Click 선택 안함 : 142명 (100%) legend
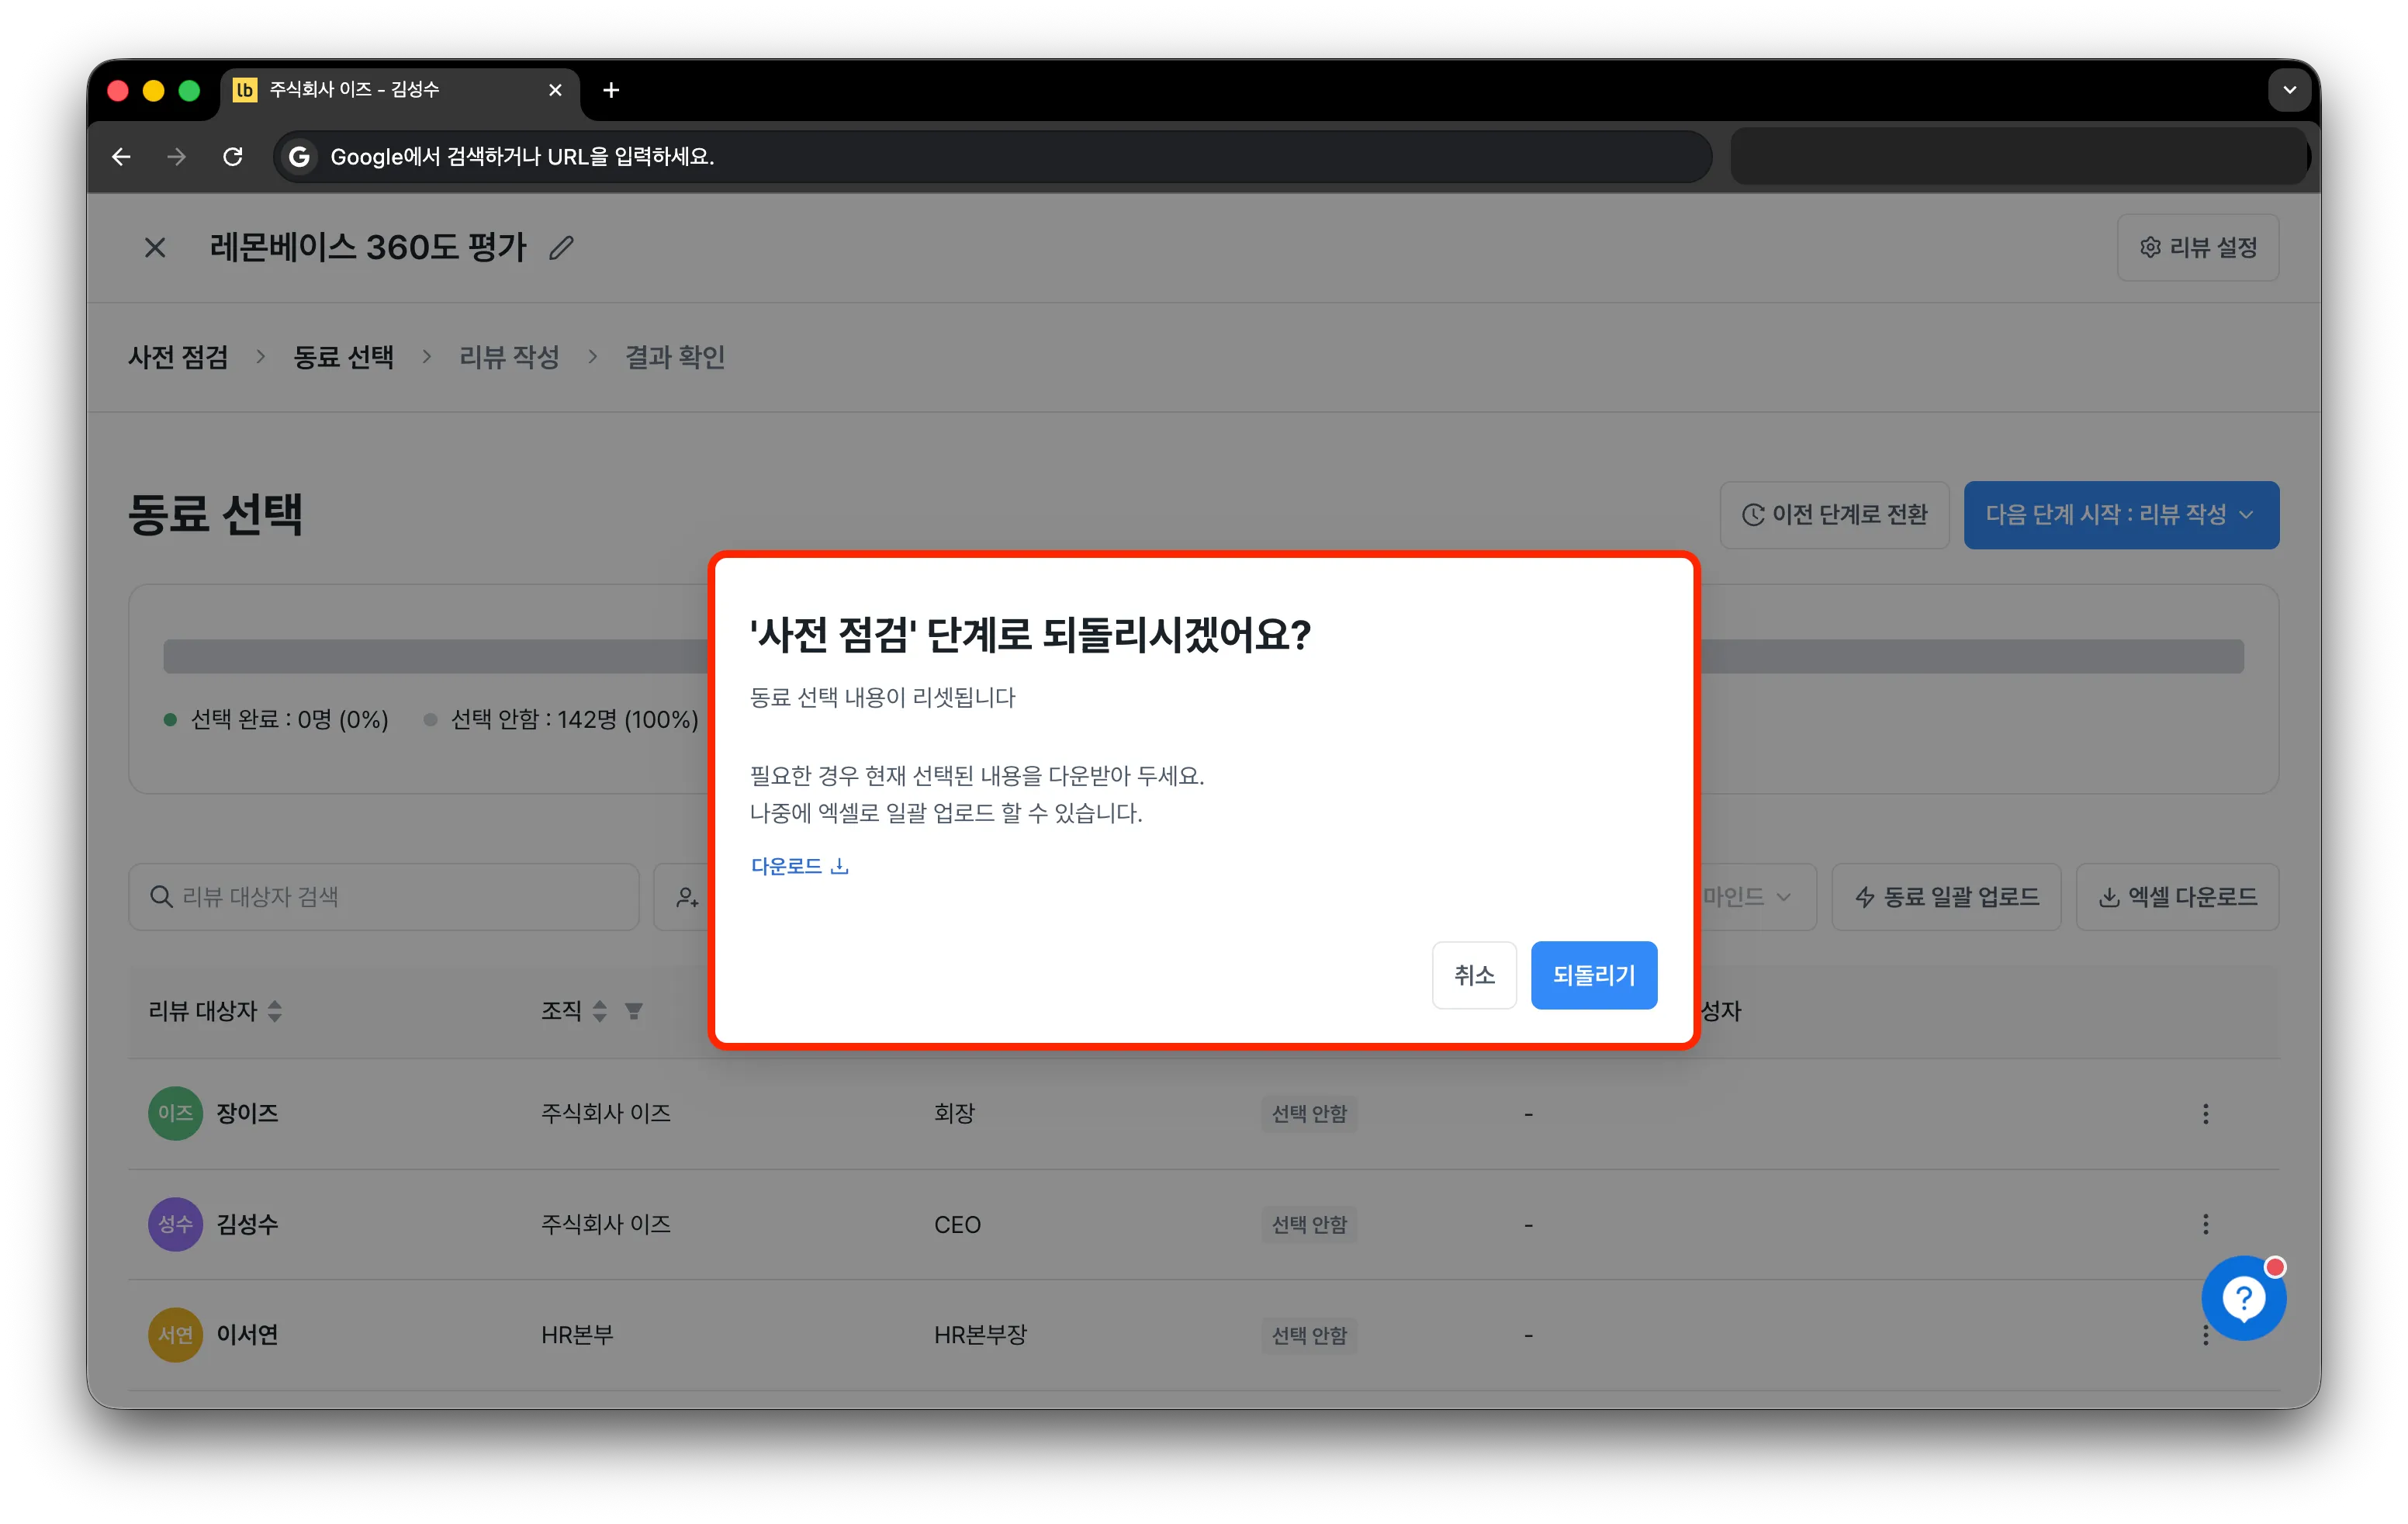The width and height of the screenshot is (2408, 1524). [561, 719]
